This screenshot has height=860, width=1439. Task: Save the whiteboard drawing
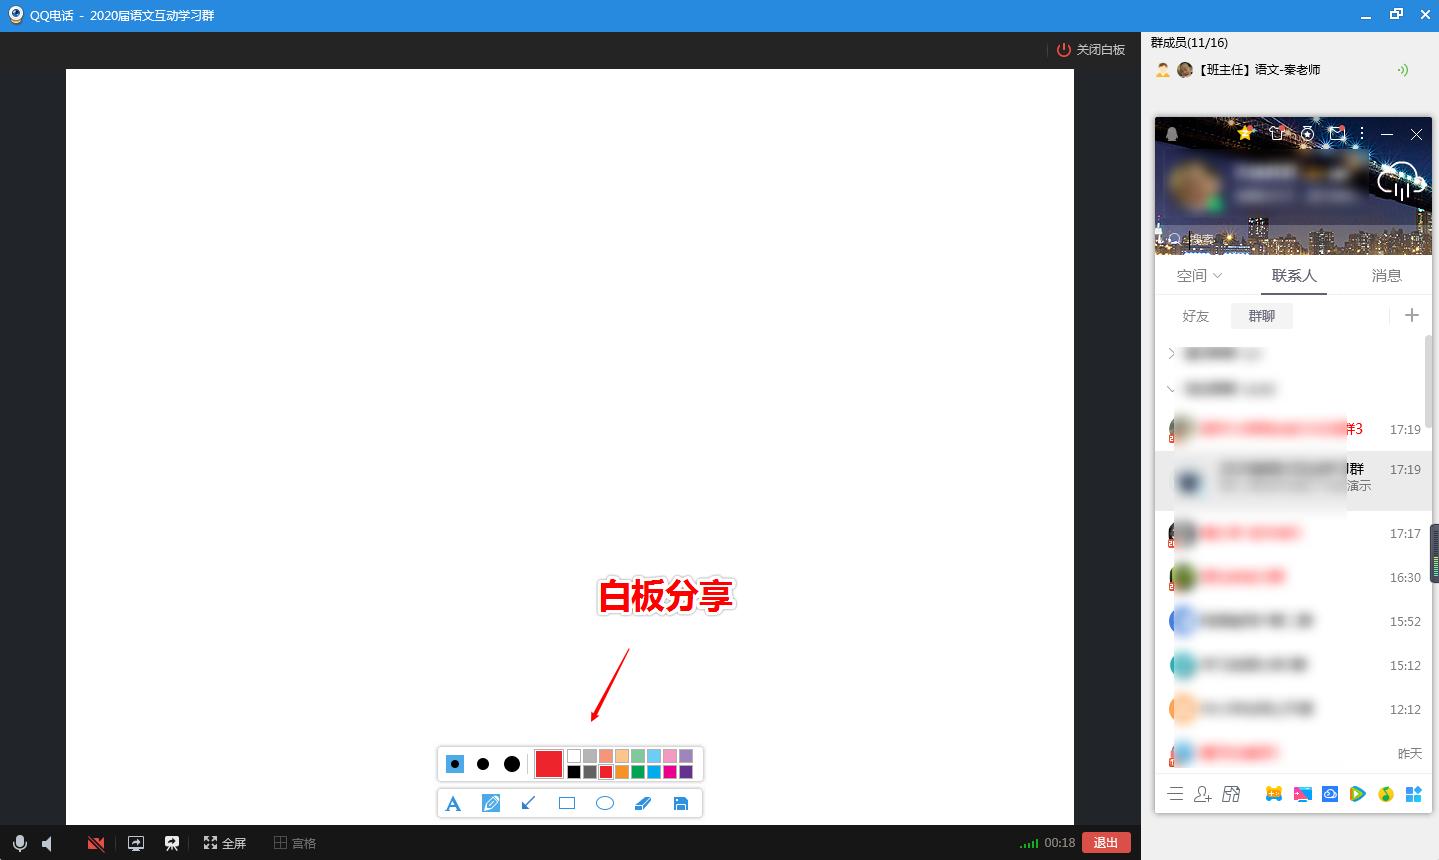pos(680,802)
